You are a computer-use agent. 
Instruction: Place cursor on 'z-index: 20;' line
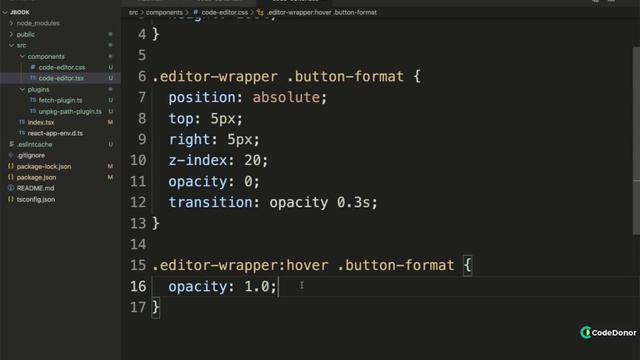point(218,160)
